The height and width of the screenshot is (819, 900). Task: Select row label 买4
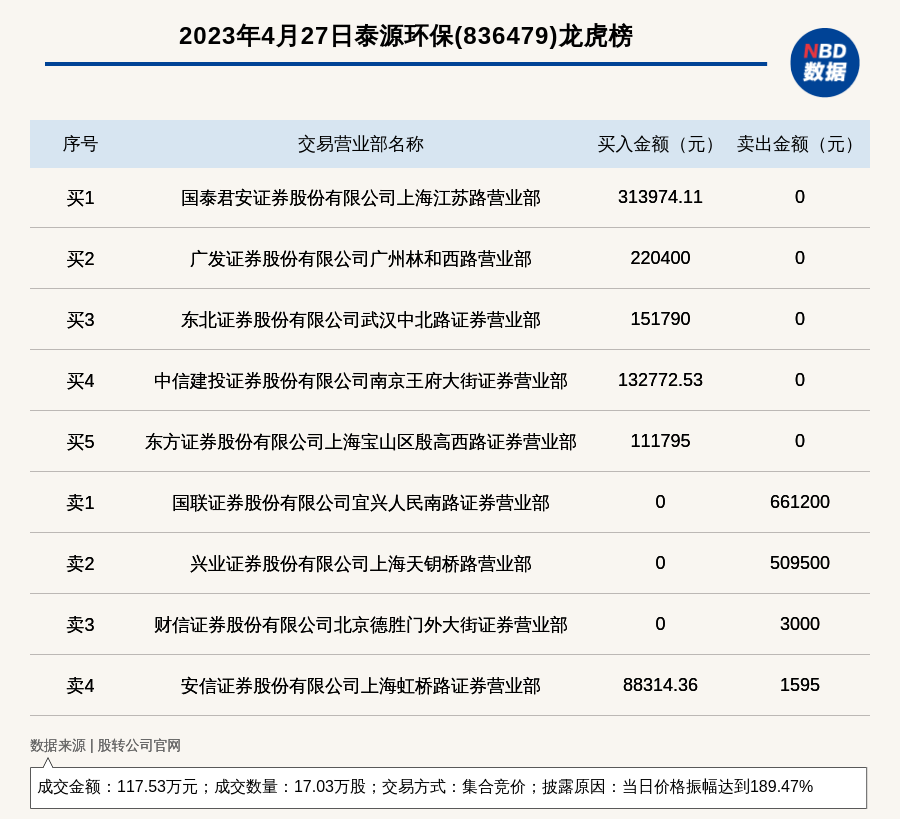point(80,381)
